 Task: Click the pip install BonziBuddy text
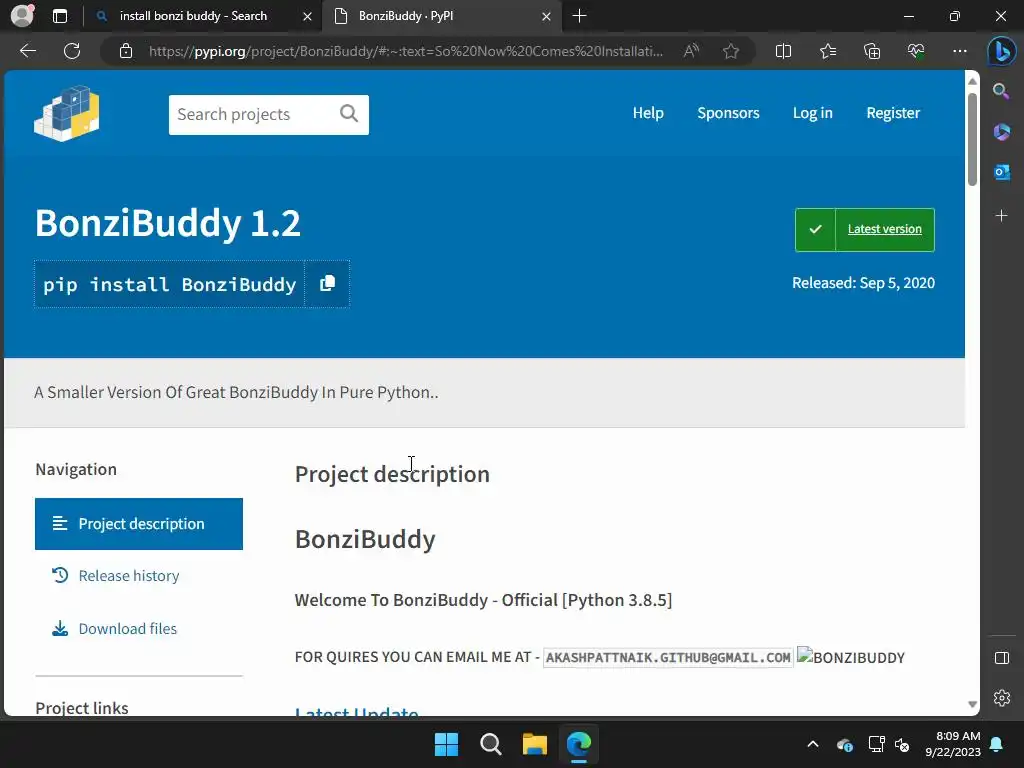170,284
